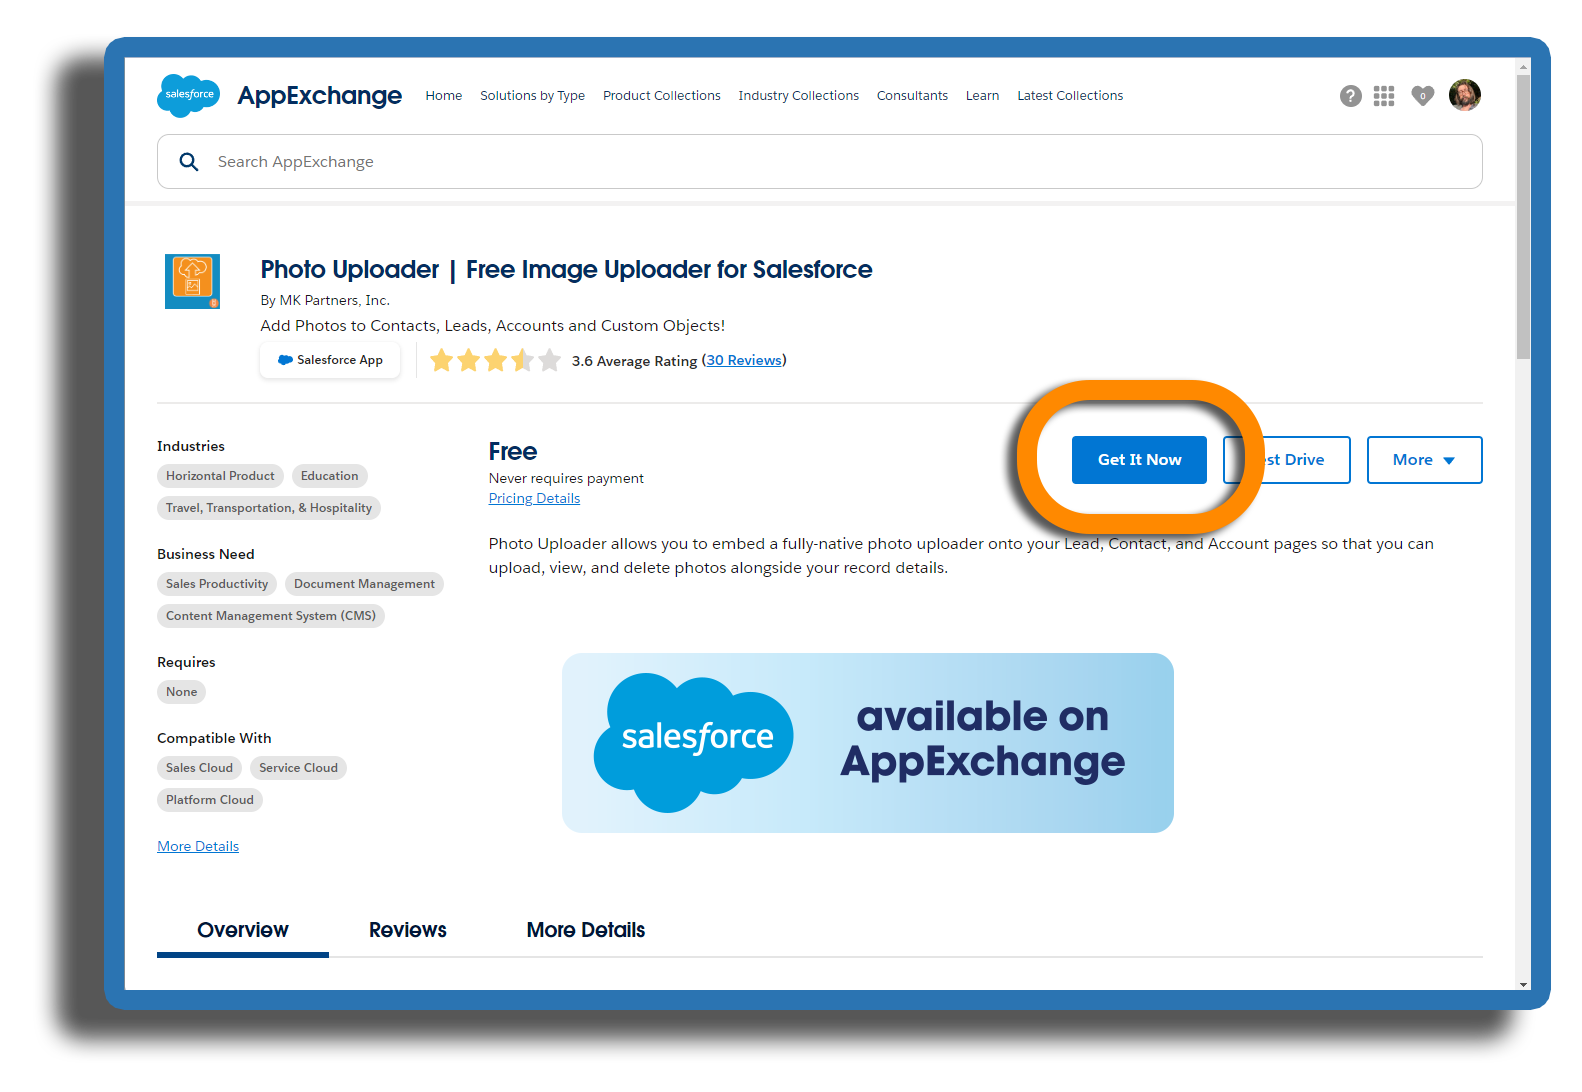Open the app launcher grid icon
The width and height of the screenshot is (1582, 1092).
tap(1384, 96)
